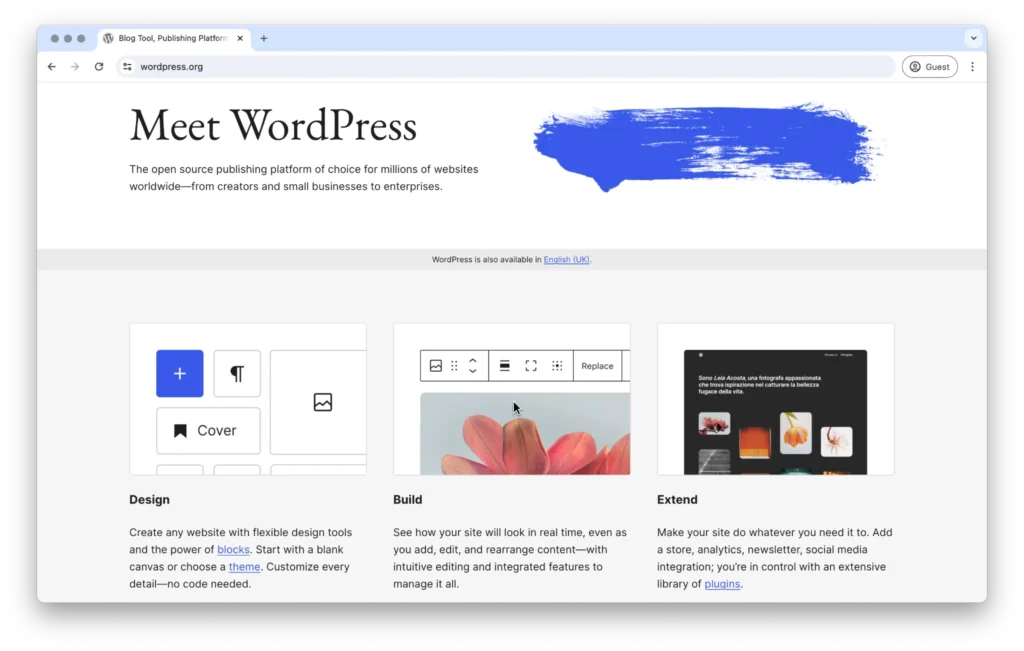Click the Replace button in Build toolbar
1024x651 pixels.
(598, 366)
